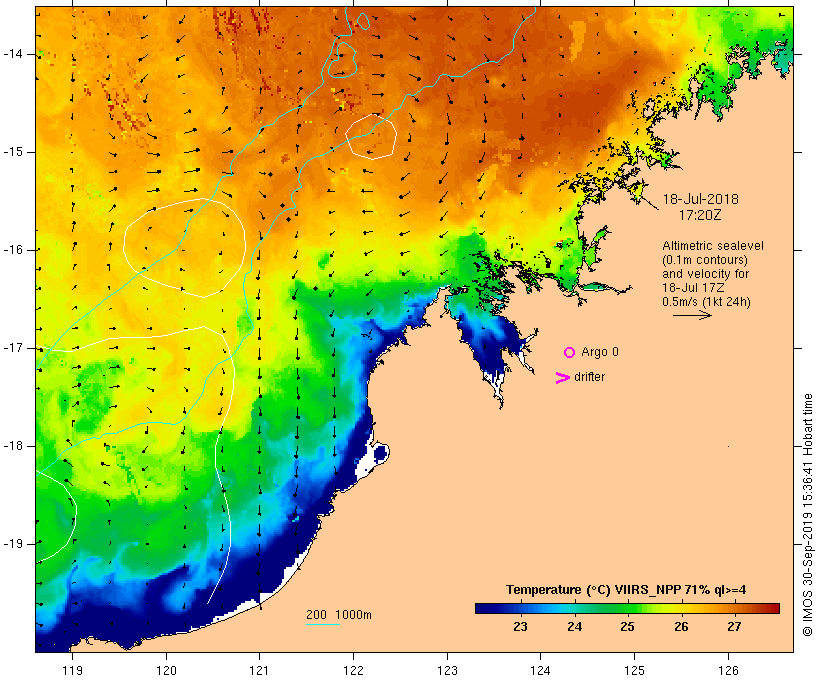820x680 pixels.
Task: Click the 'Altimetric sealevel' label
Action: (713, 246)
